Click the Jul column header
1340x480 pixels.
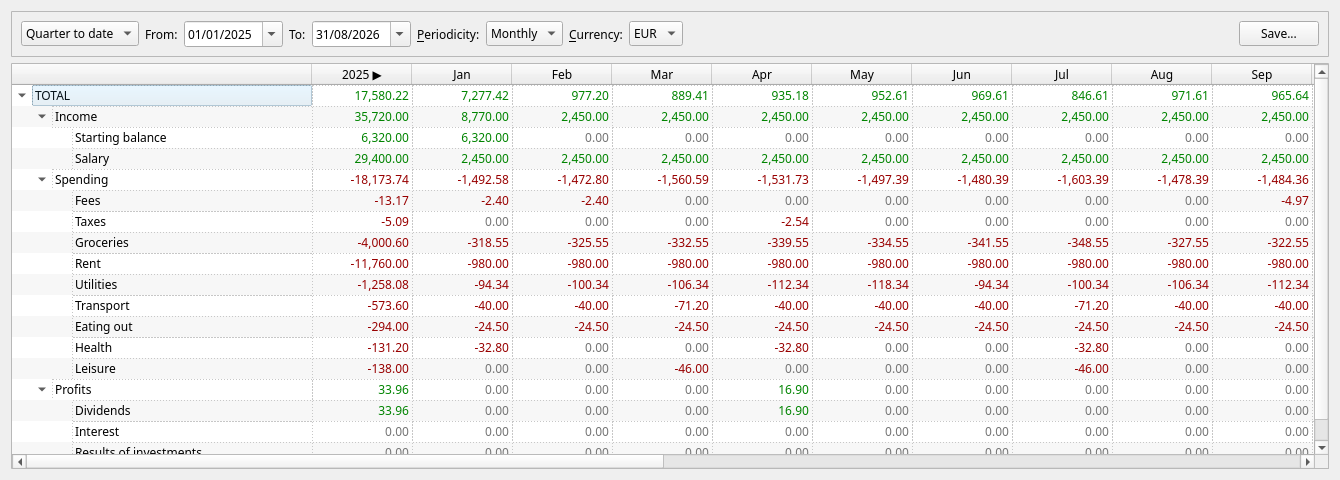click(1061, 74)
